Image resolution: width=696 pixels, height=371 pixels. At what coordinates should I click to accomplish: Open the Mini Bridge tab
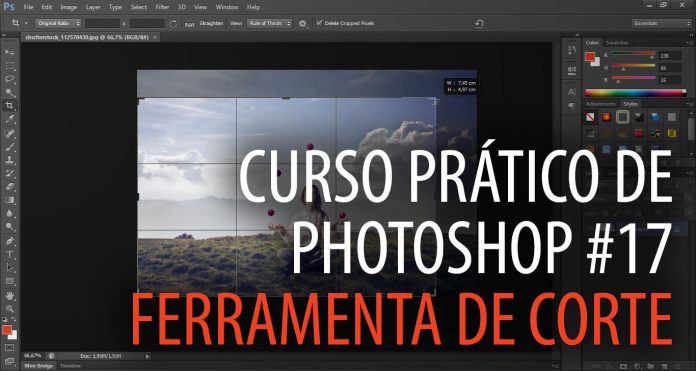[x=39, y=366]
